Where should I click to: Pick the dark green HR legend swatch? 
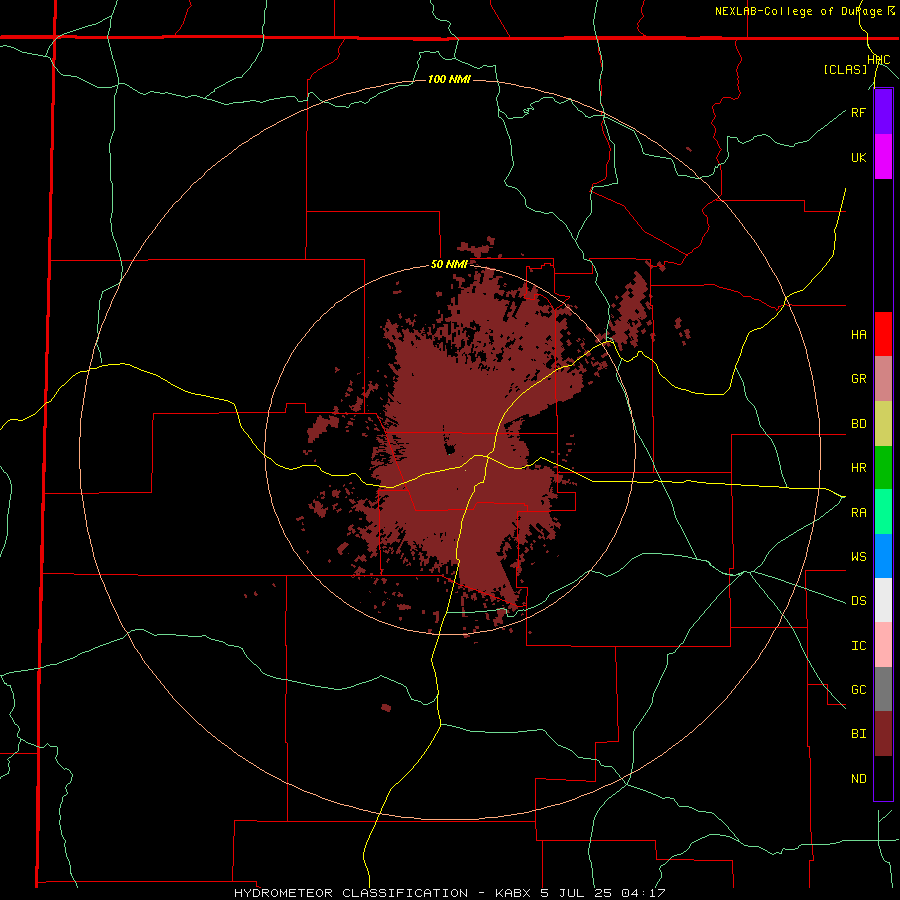coord(883,468)
